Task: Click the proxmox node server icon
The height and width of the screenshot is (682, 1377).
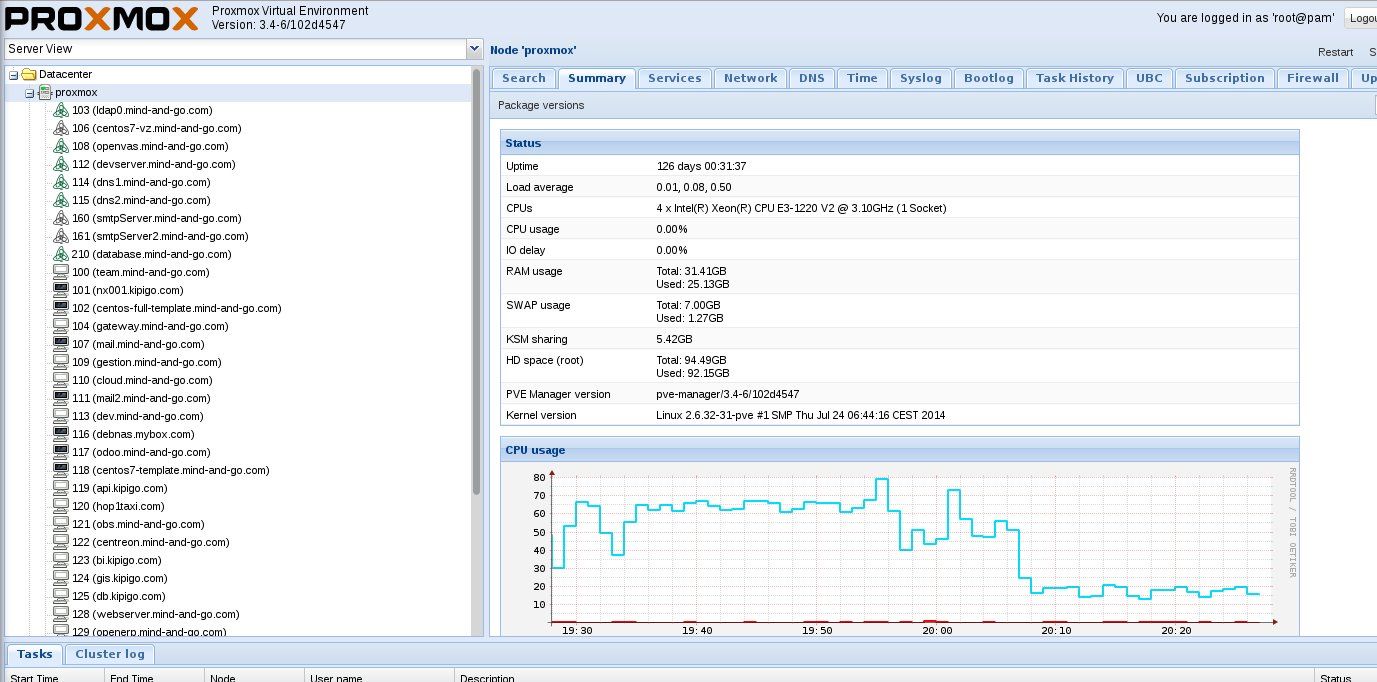Action: point(45,92)
